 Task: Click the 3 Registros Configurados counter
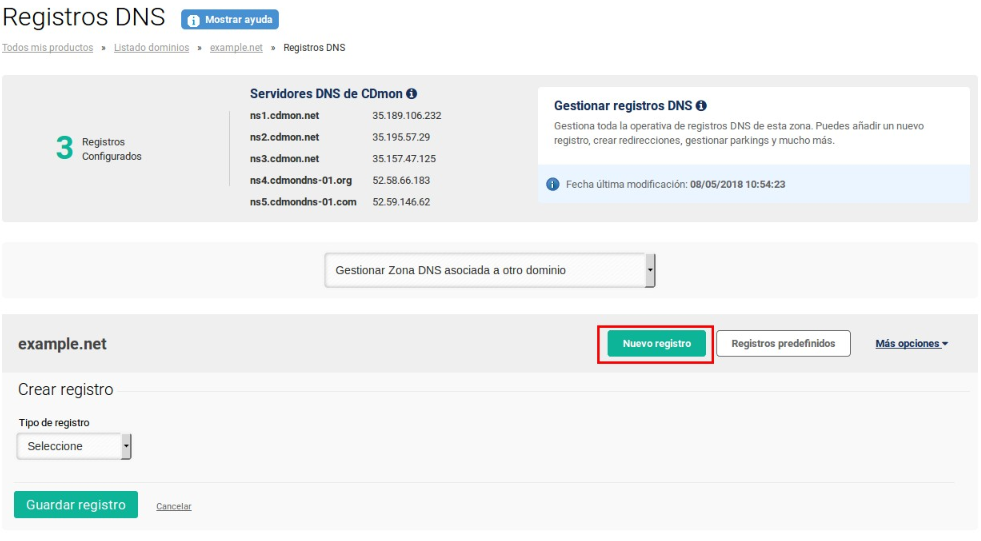pos(98,149)
